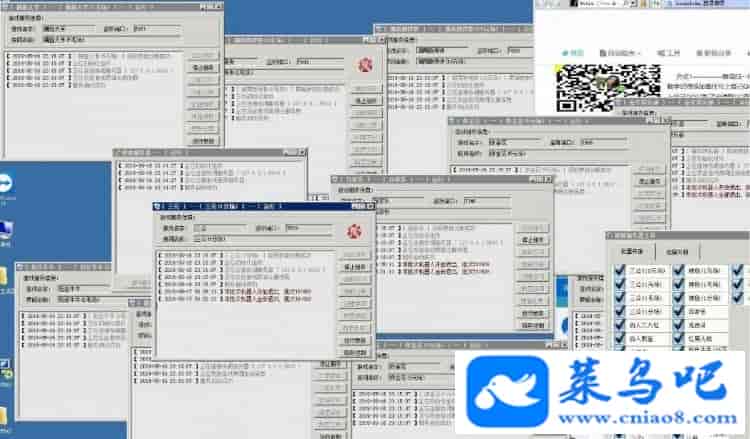750x439 pixels.
Task: Toggle the first checkbox in the checklist's left column
Action: click(620, 270)
